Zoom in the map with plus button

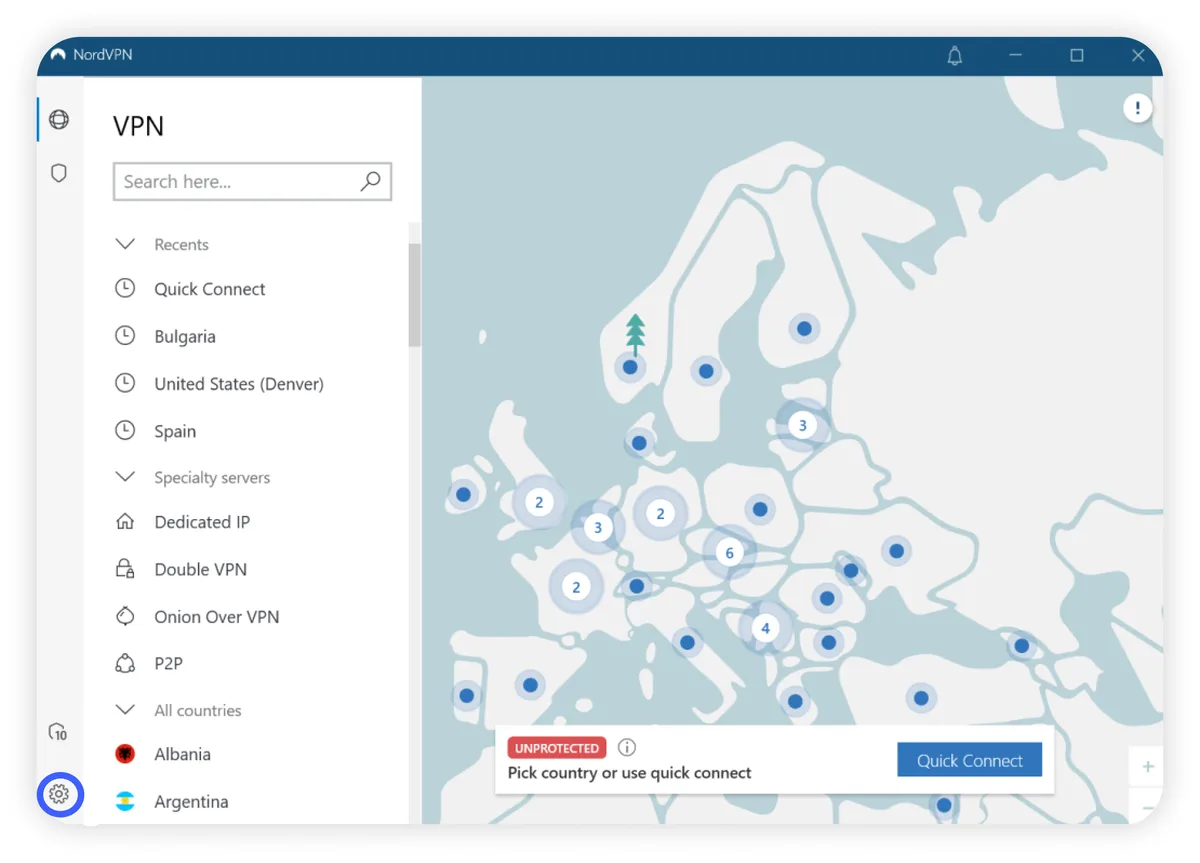tap(1147, 767)
